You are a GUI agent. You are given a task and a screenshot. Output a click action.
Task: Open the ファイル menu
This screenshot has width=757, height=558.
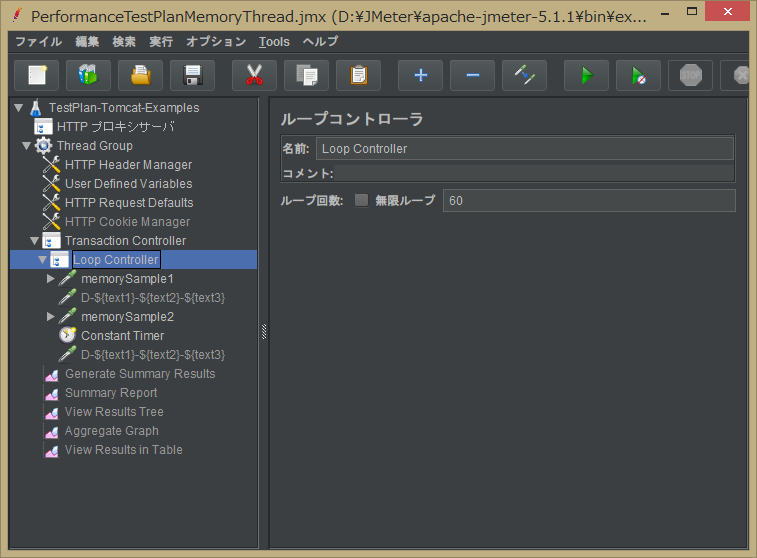coord(39,42)
